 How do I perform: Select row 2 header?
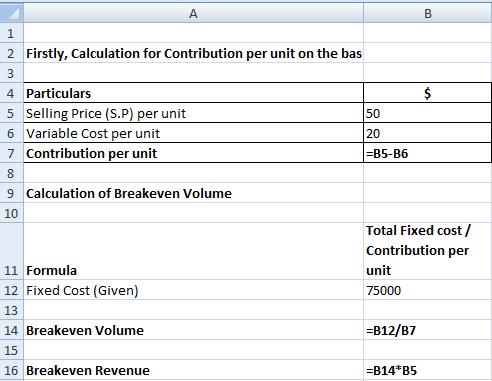click(12, 53)
